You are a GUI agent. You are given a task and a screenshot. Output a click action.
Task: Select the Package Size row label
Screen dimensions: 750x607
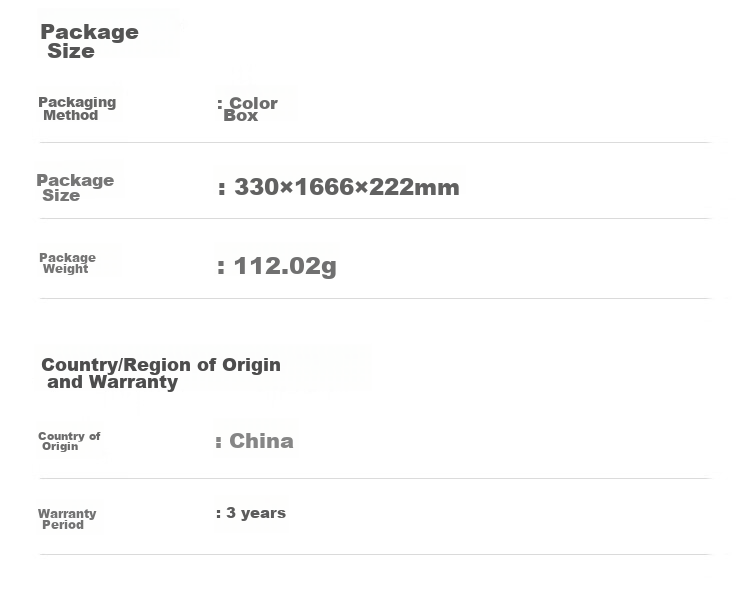pos(75,188)
